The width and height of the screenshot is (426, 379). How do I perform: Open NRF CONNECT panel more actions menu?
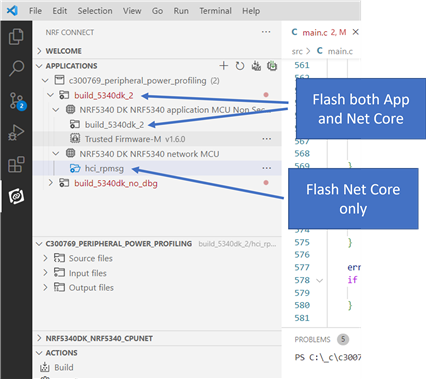pos(266,32)
